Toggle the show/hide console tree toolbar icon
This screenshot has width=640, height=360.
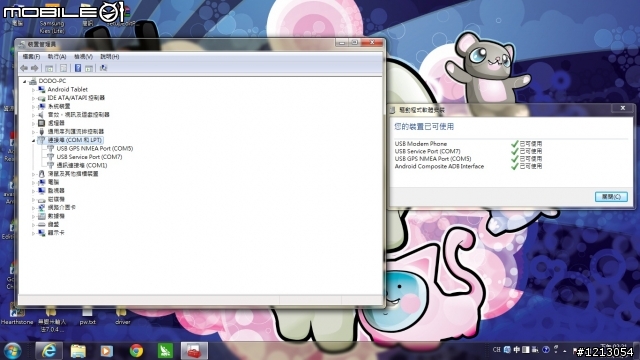49,68
